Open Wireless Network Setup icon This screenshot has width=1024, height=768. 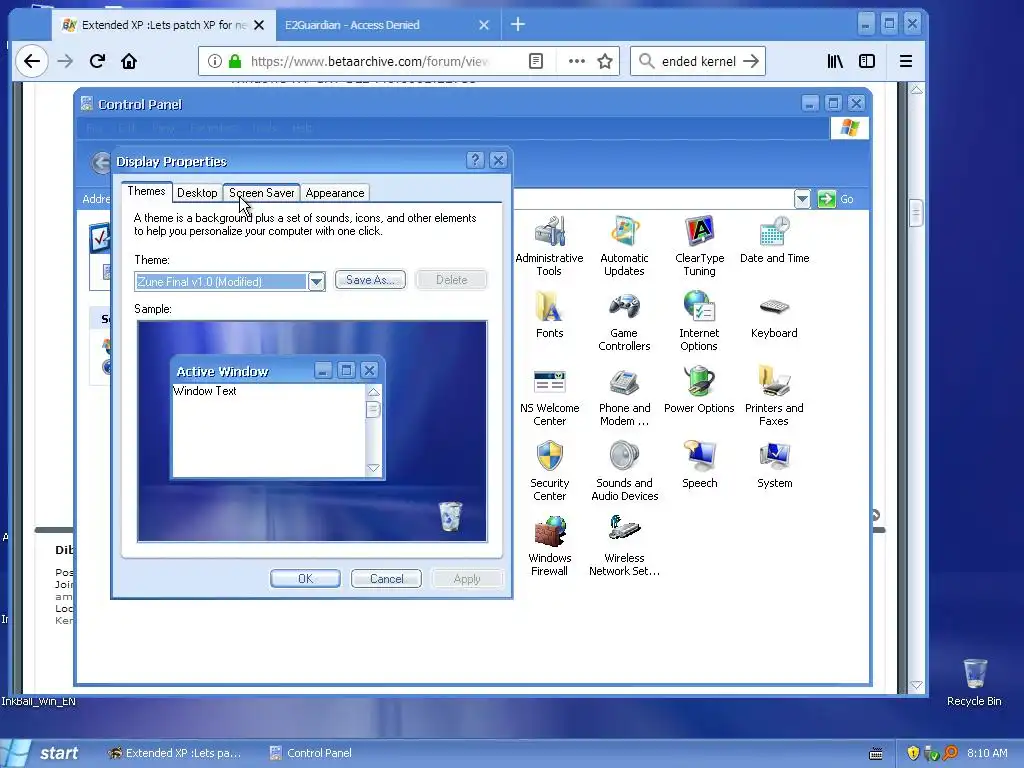click(624, 547)
